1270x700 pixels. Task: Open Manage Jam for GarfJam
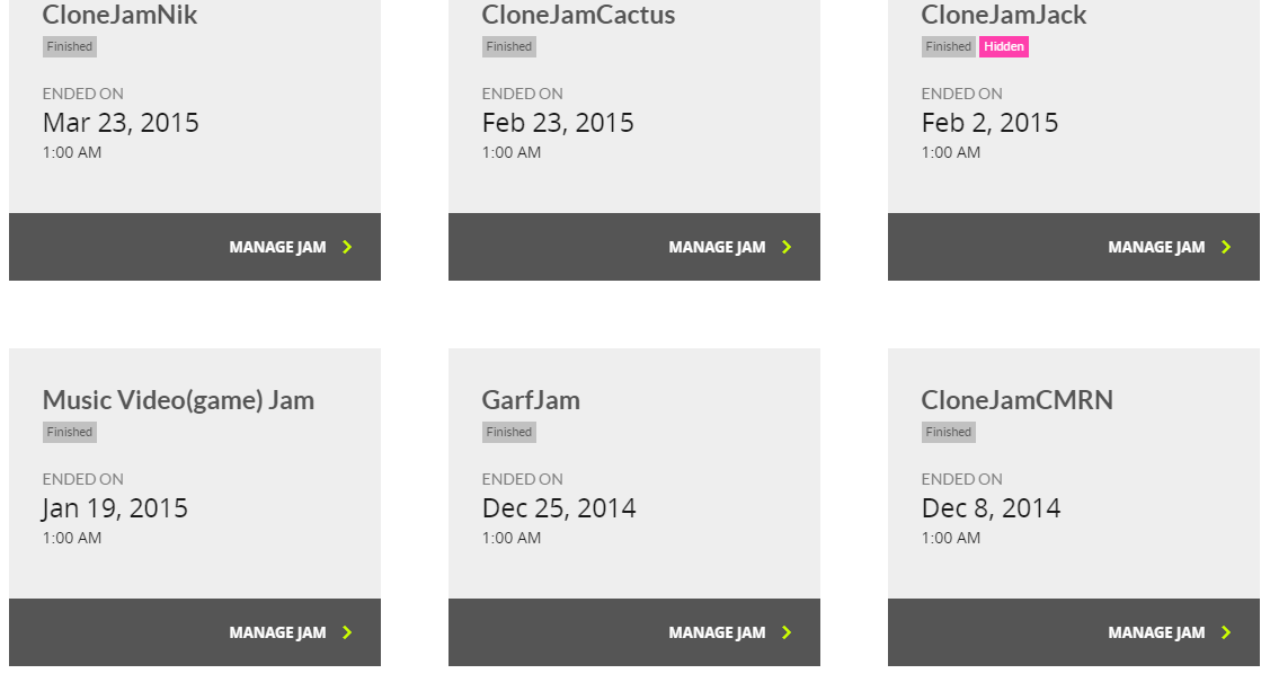coord(634,632)
